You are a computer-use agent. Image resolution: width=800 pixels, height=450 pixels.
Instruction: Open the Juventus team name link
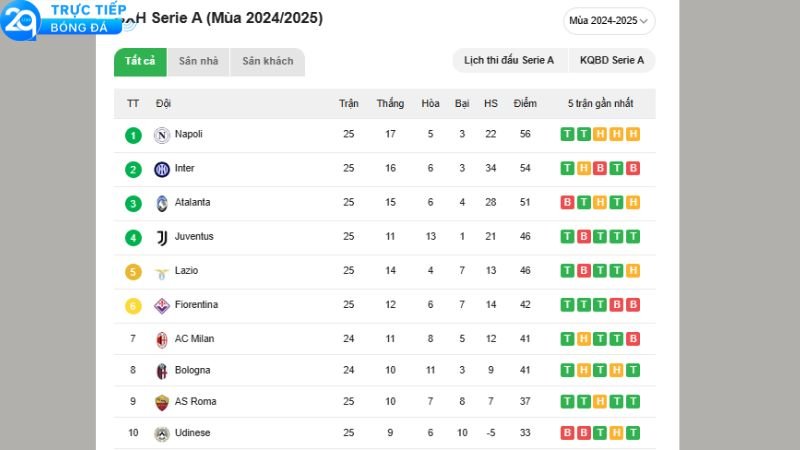pyautogui.click(x=194, y=236)
